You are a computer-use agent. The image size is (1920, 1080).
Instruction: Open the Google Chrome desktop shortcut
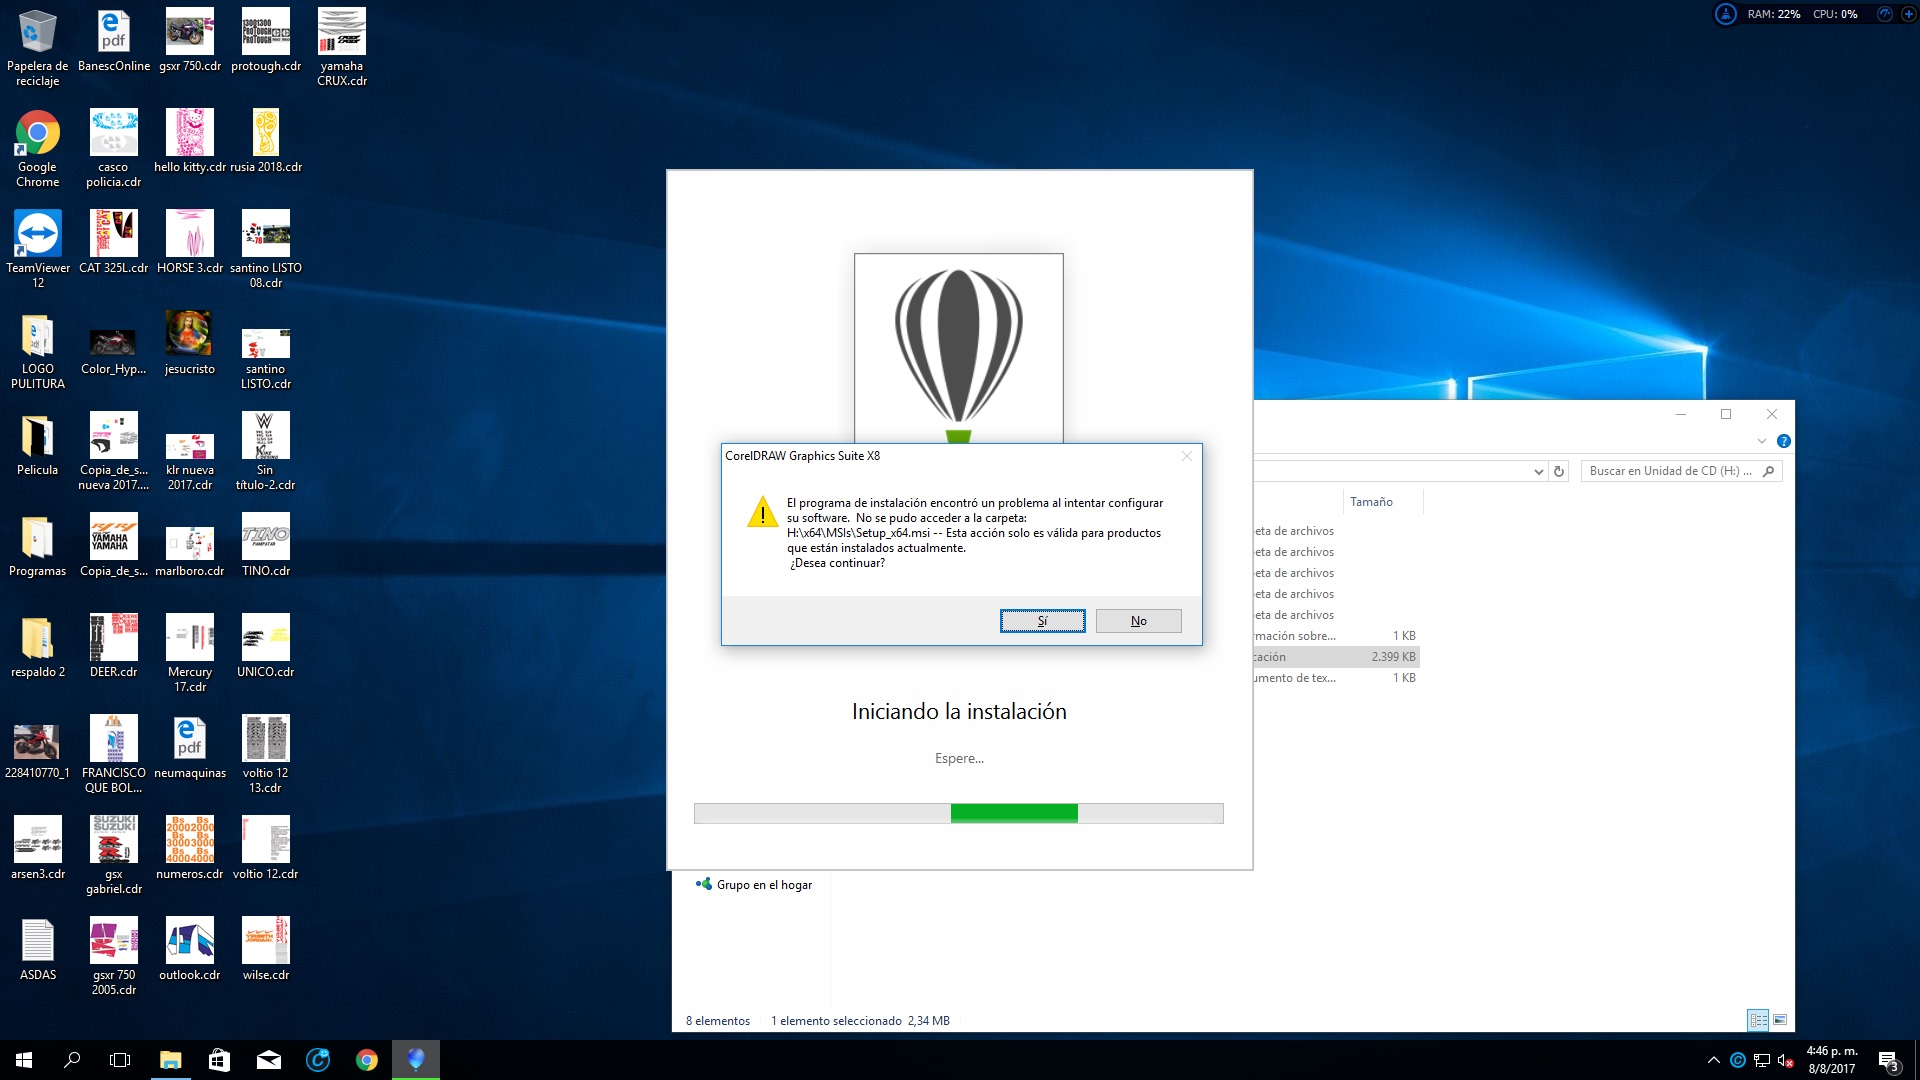click(37, 134)
